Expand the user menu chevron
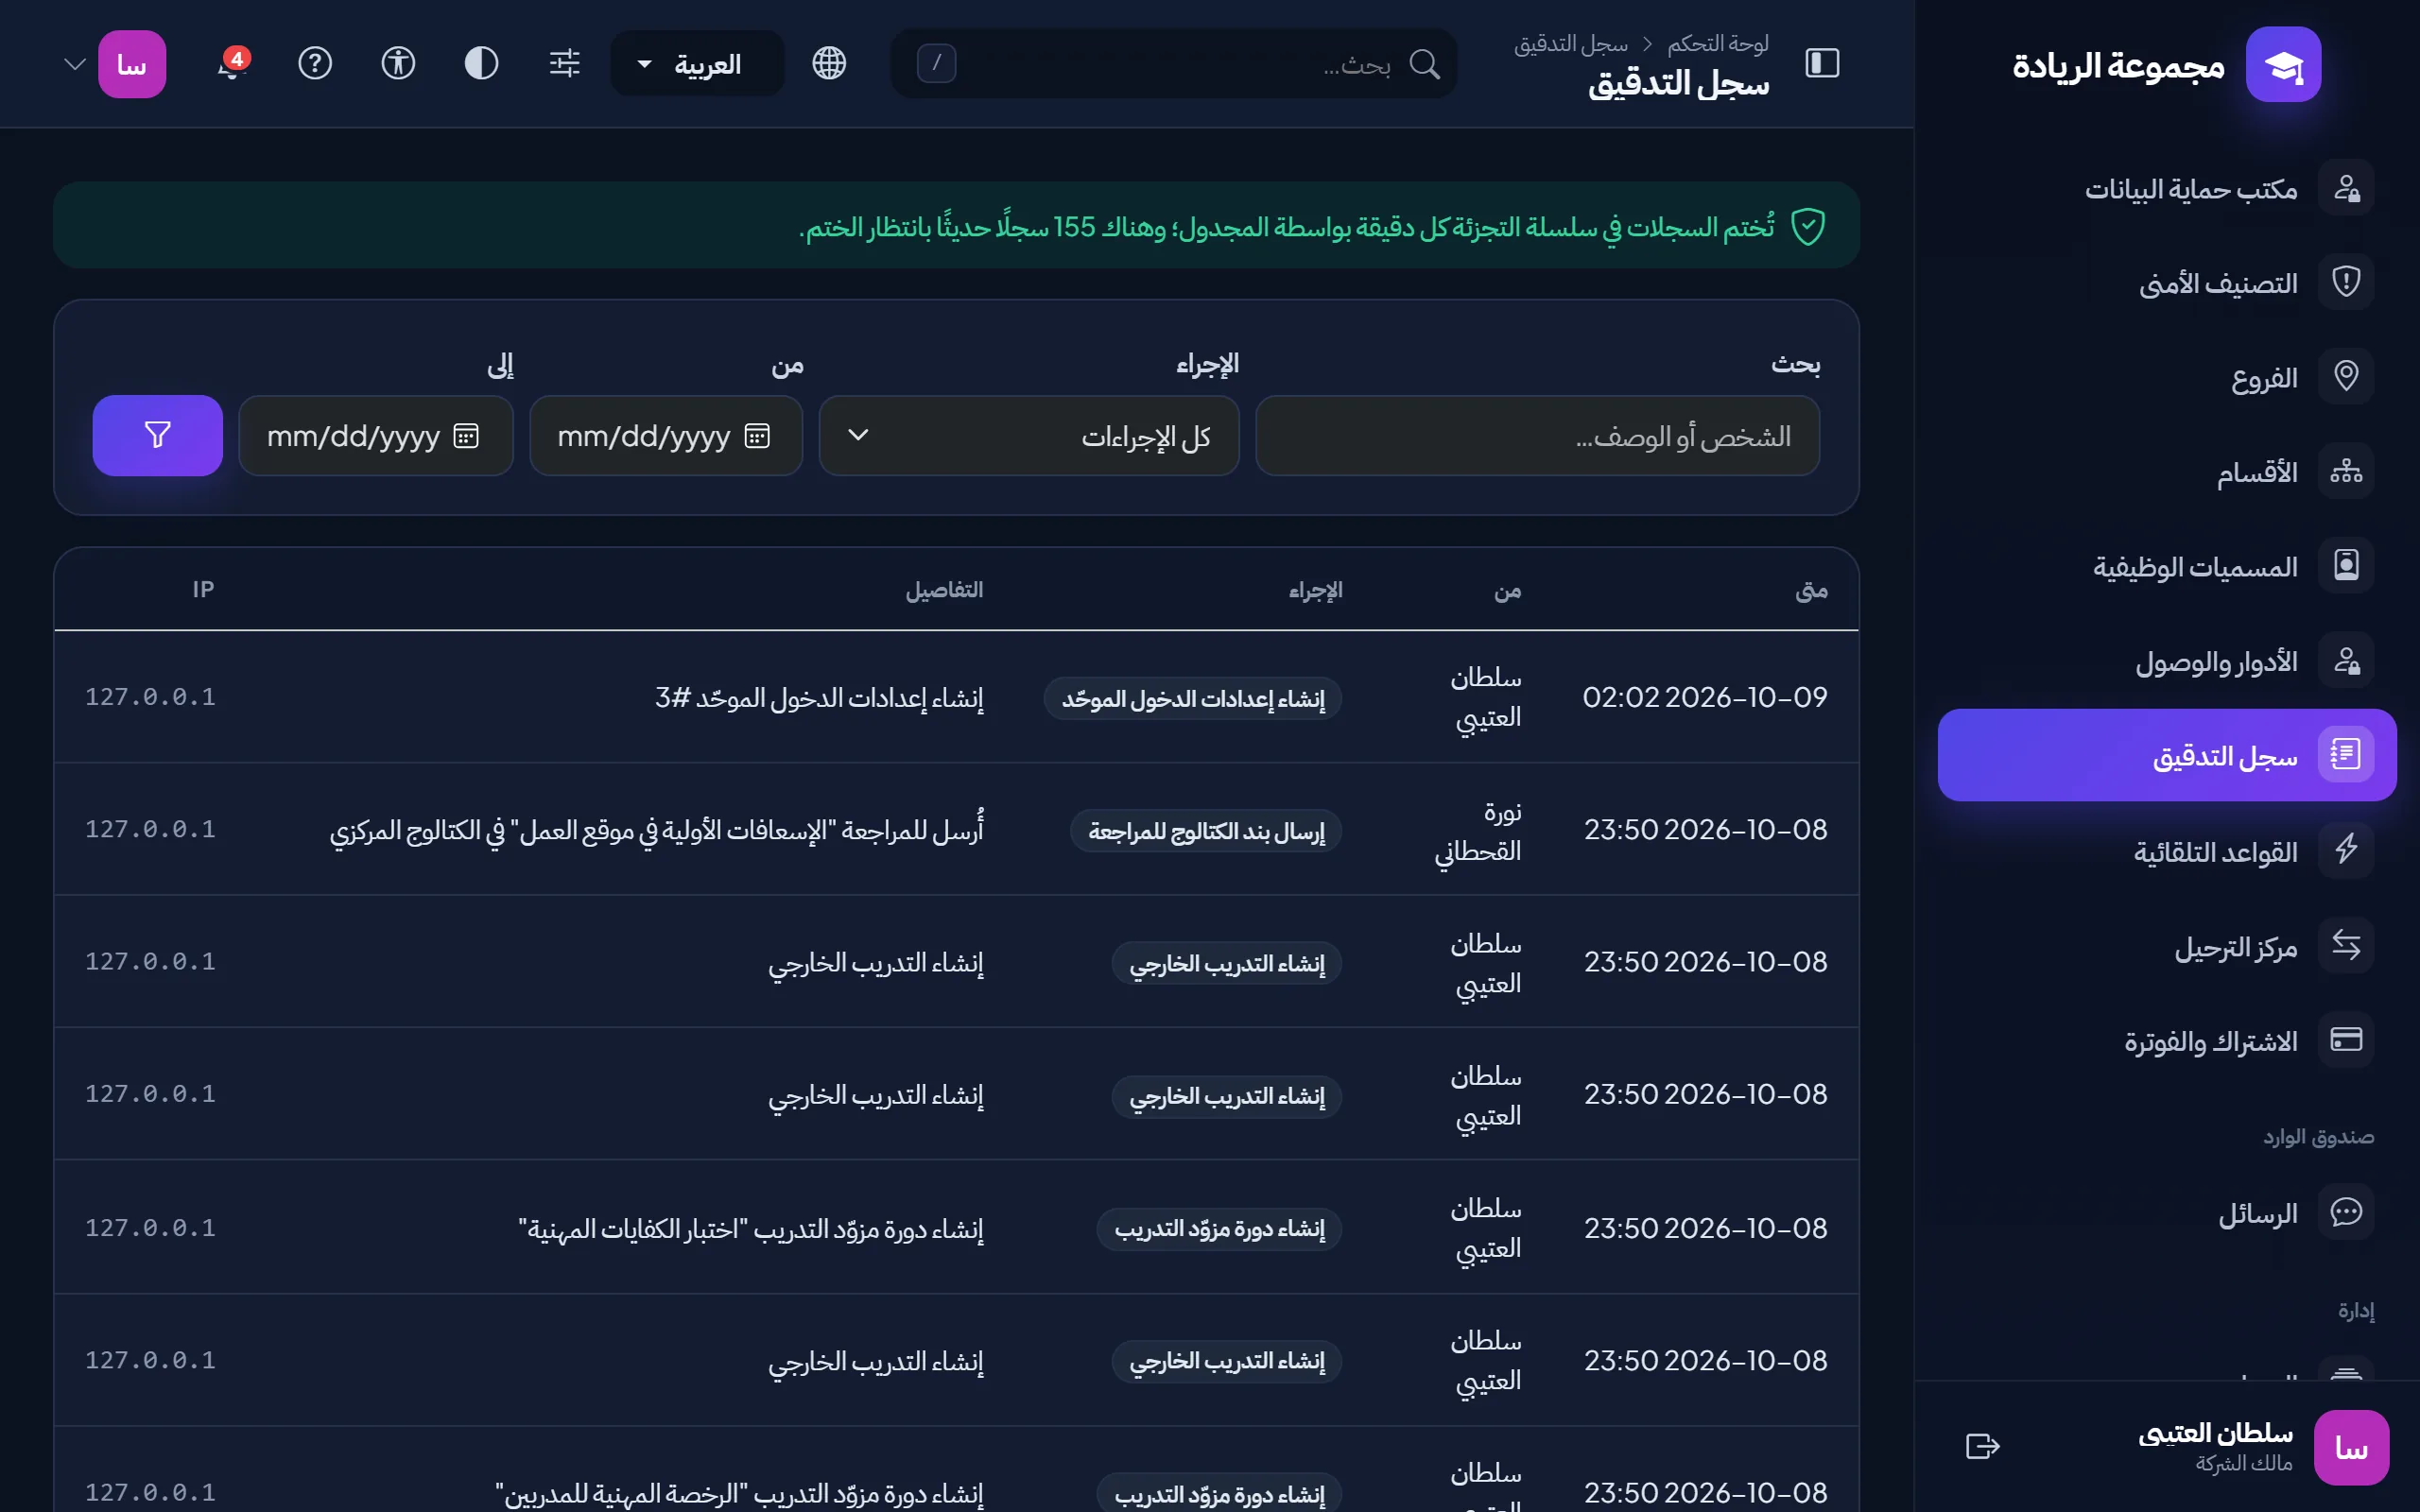Viewport: 2420px width, 1512px height. tap(75, 64)
